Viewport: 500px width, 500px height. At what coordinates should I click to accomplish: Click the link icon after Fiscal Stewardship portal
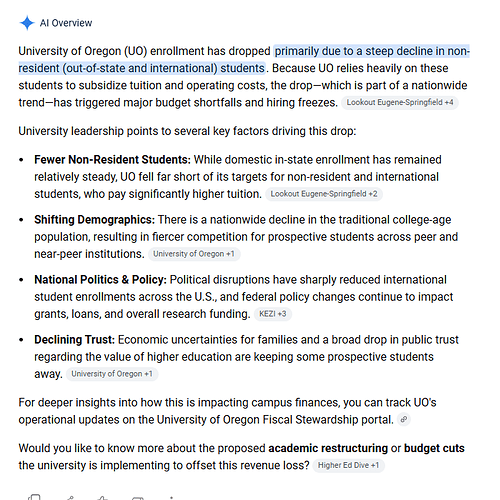[404, 419]
